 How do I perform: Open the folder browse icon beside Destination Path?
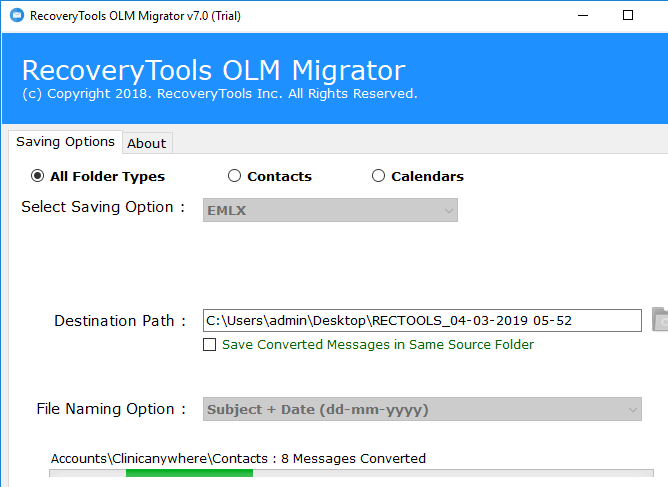click(659, 320)
